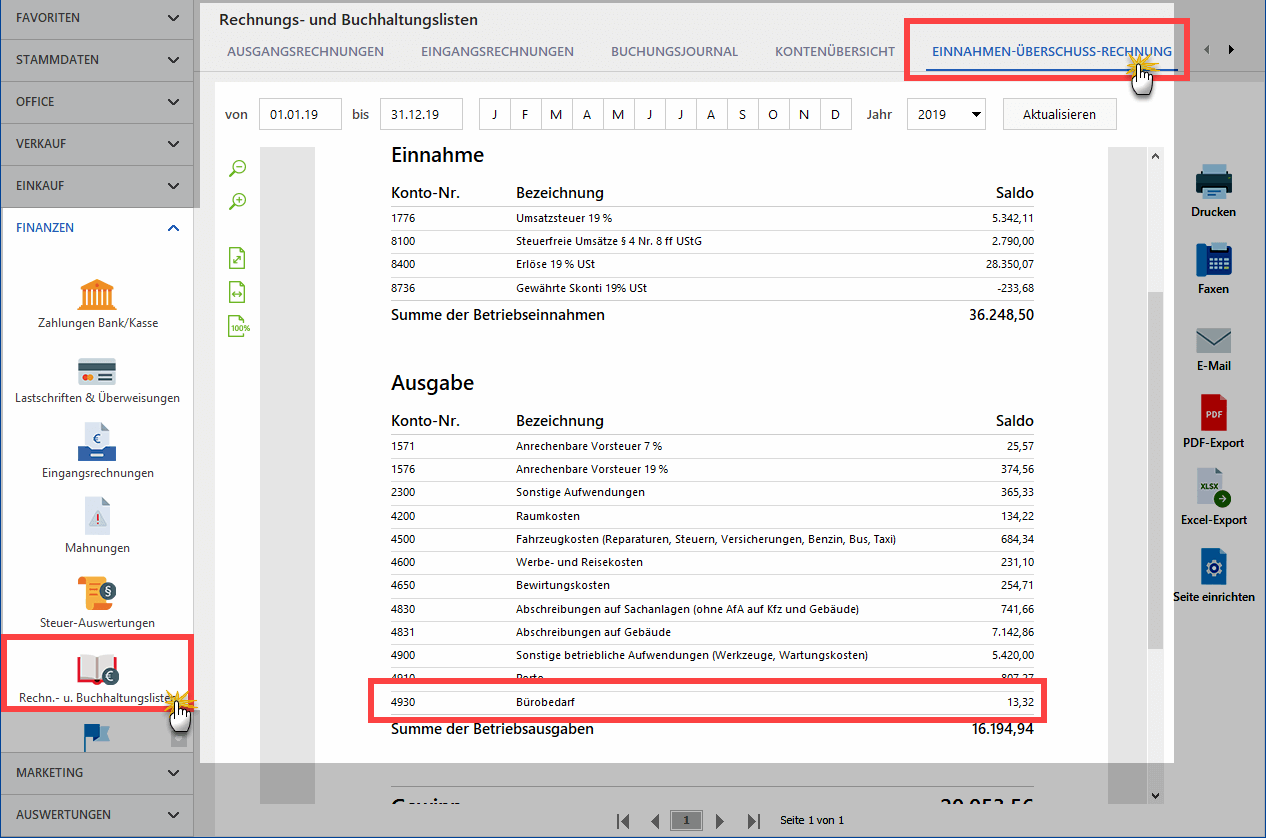Export the report as PDF
Image resolution: width=1266 pixels, height=838 pixels.
tap(1213, 422)
